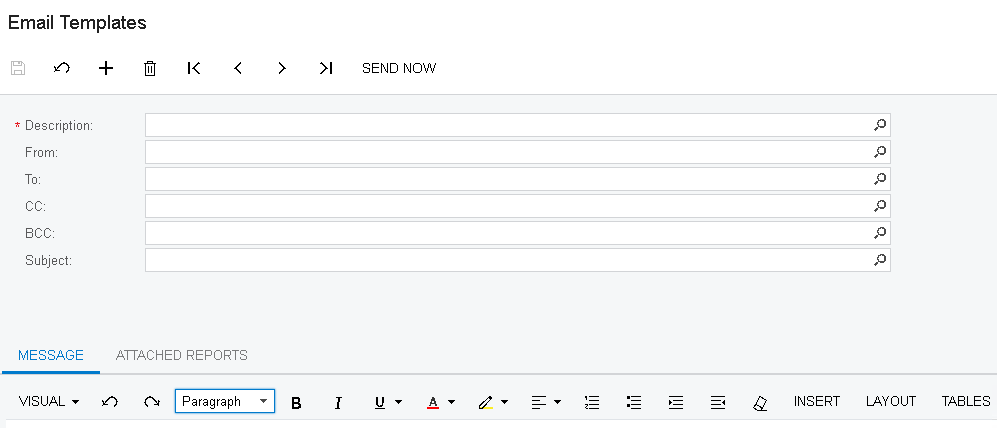This screenshot has height=428, width=997.
Task: Redo the edit in message editor
Action: (x=151, y=401)
